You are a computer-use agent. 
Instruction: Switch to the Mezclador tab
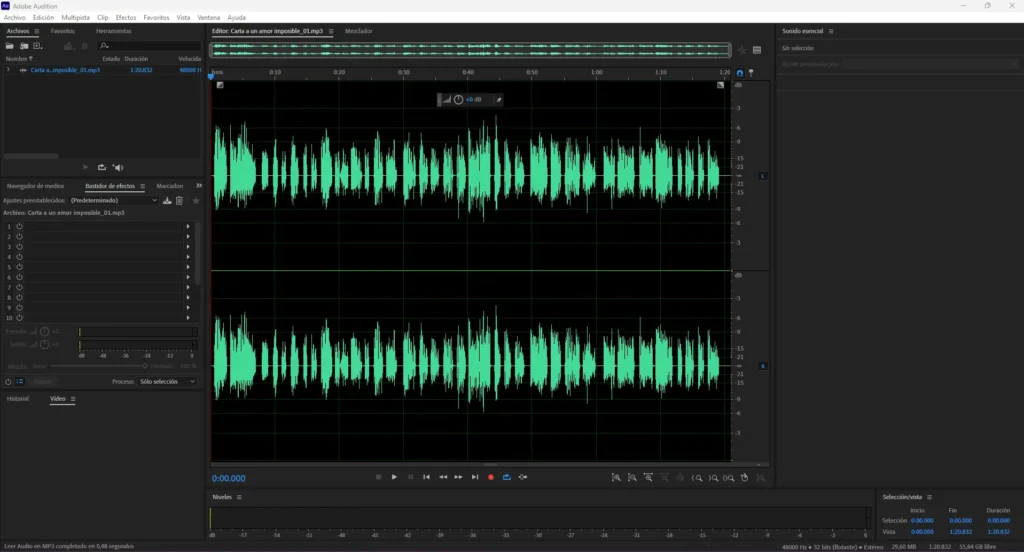pyautogui.click(x=359, y=31)
